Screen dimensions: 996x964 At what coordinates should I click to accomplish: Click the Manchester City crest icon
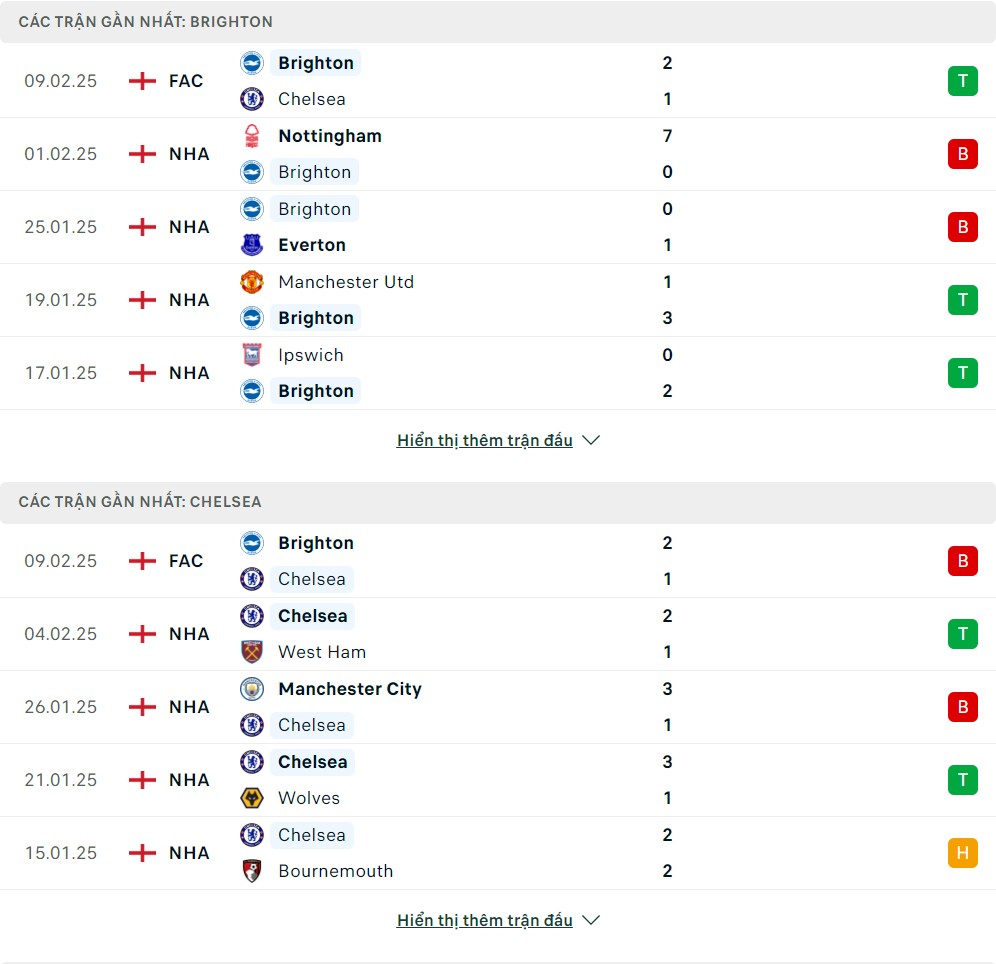[x=252, y=688]
